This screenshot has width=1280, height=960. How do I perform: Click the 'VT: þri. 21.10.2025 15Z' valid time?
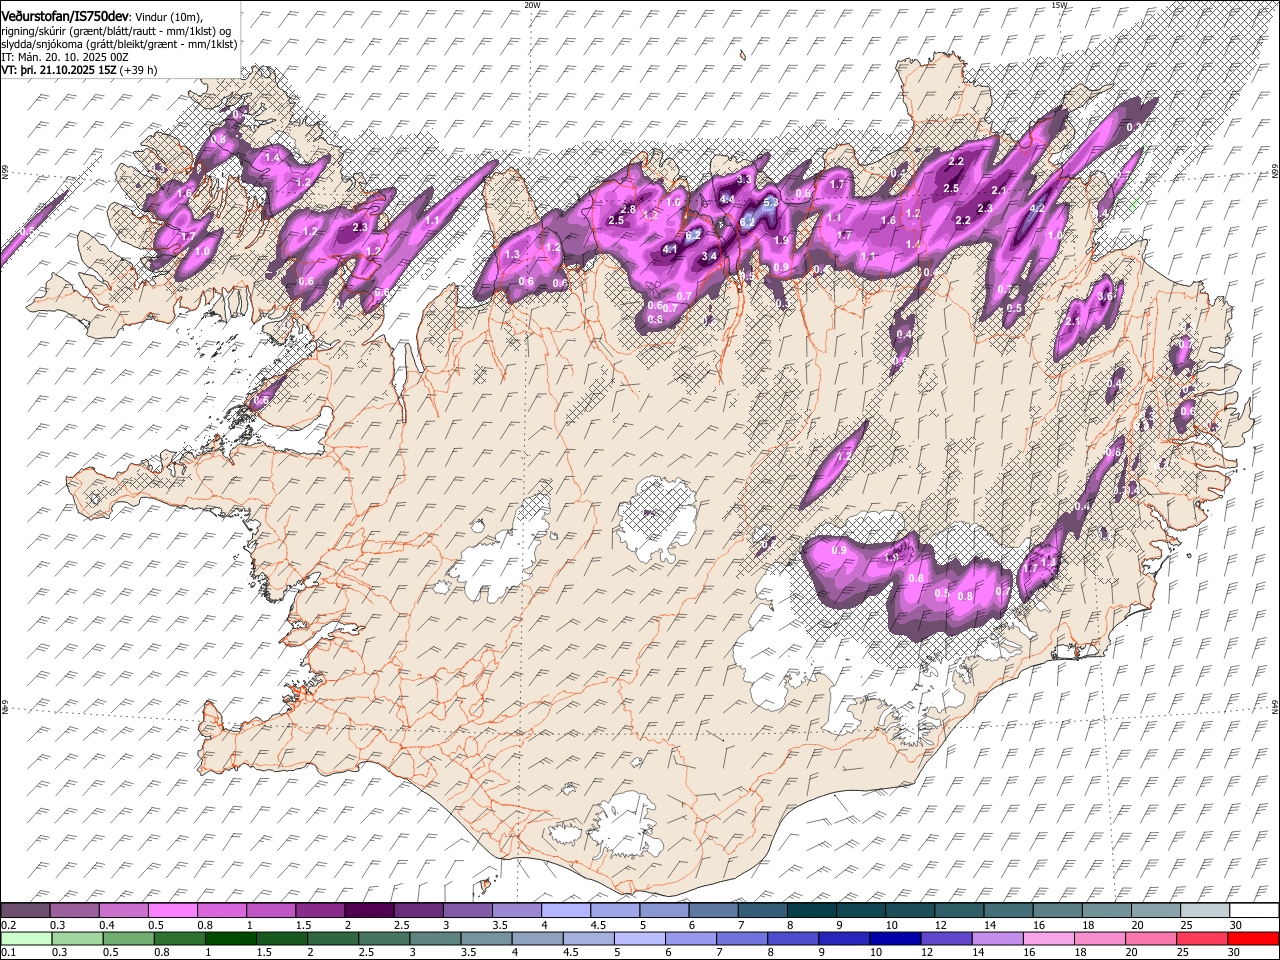tap(58, 70)
